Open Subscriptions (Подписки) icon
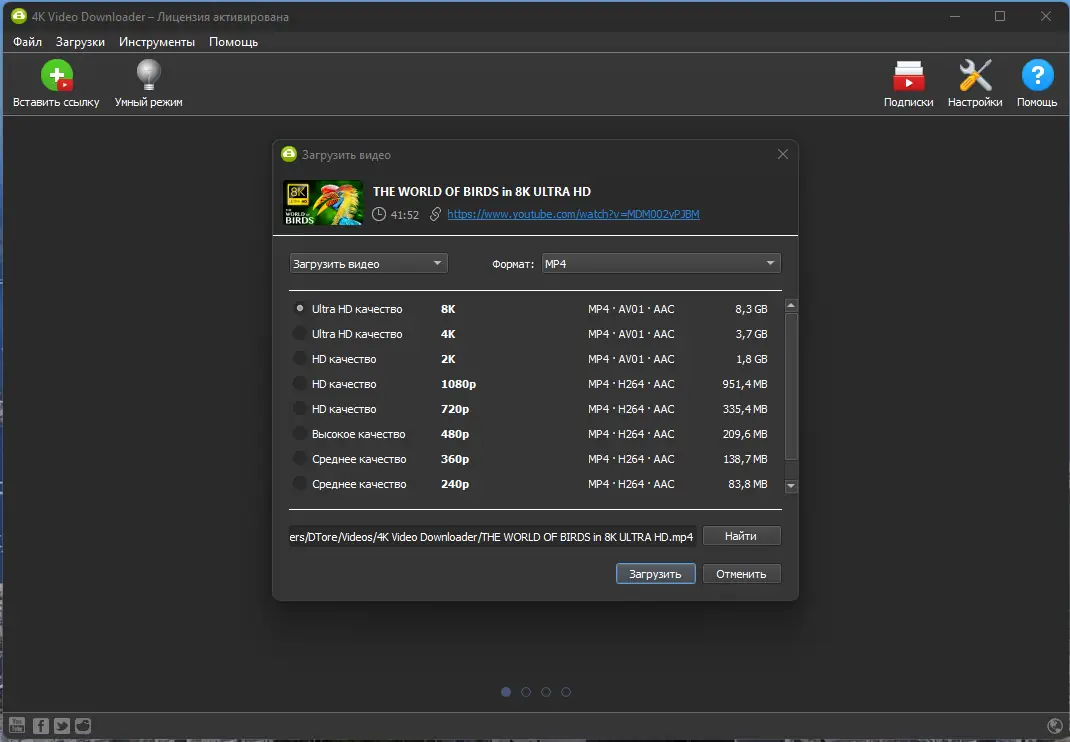1070x742 pixels. click(908, 76)
